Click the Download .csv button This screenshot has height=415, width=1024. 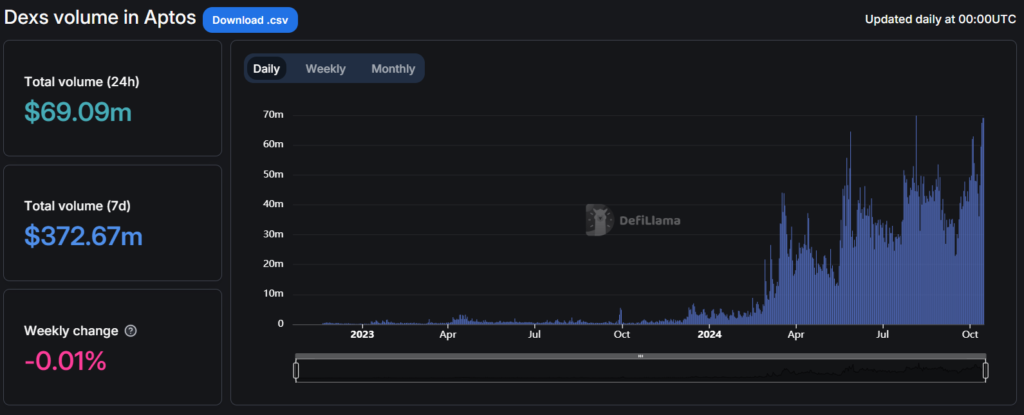[250, 19]
